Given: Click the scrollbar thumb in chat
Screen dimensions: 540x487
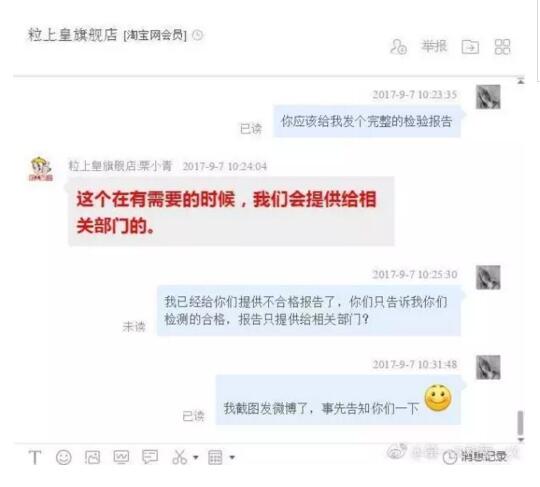Looking at the screenshot, I should pos(520,423).
